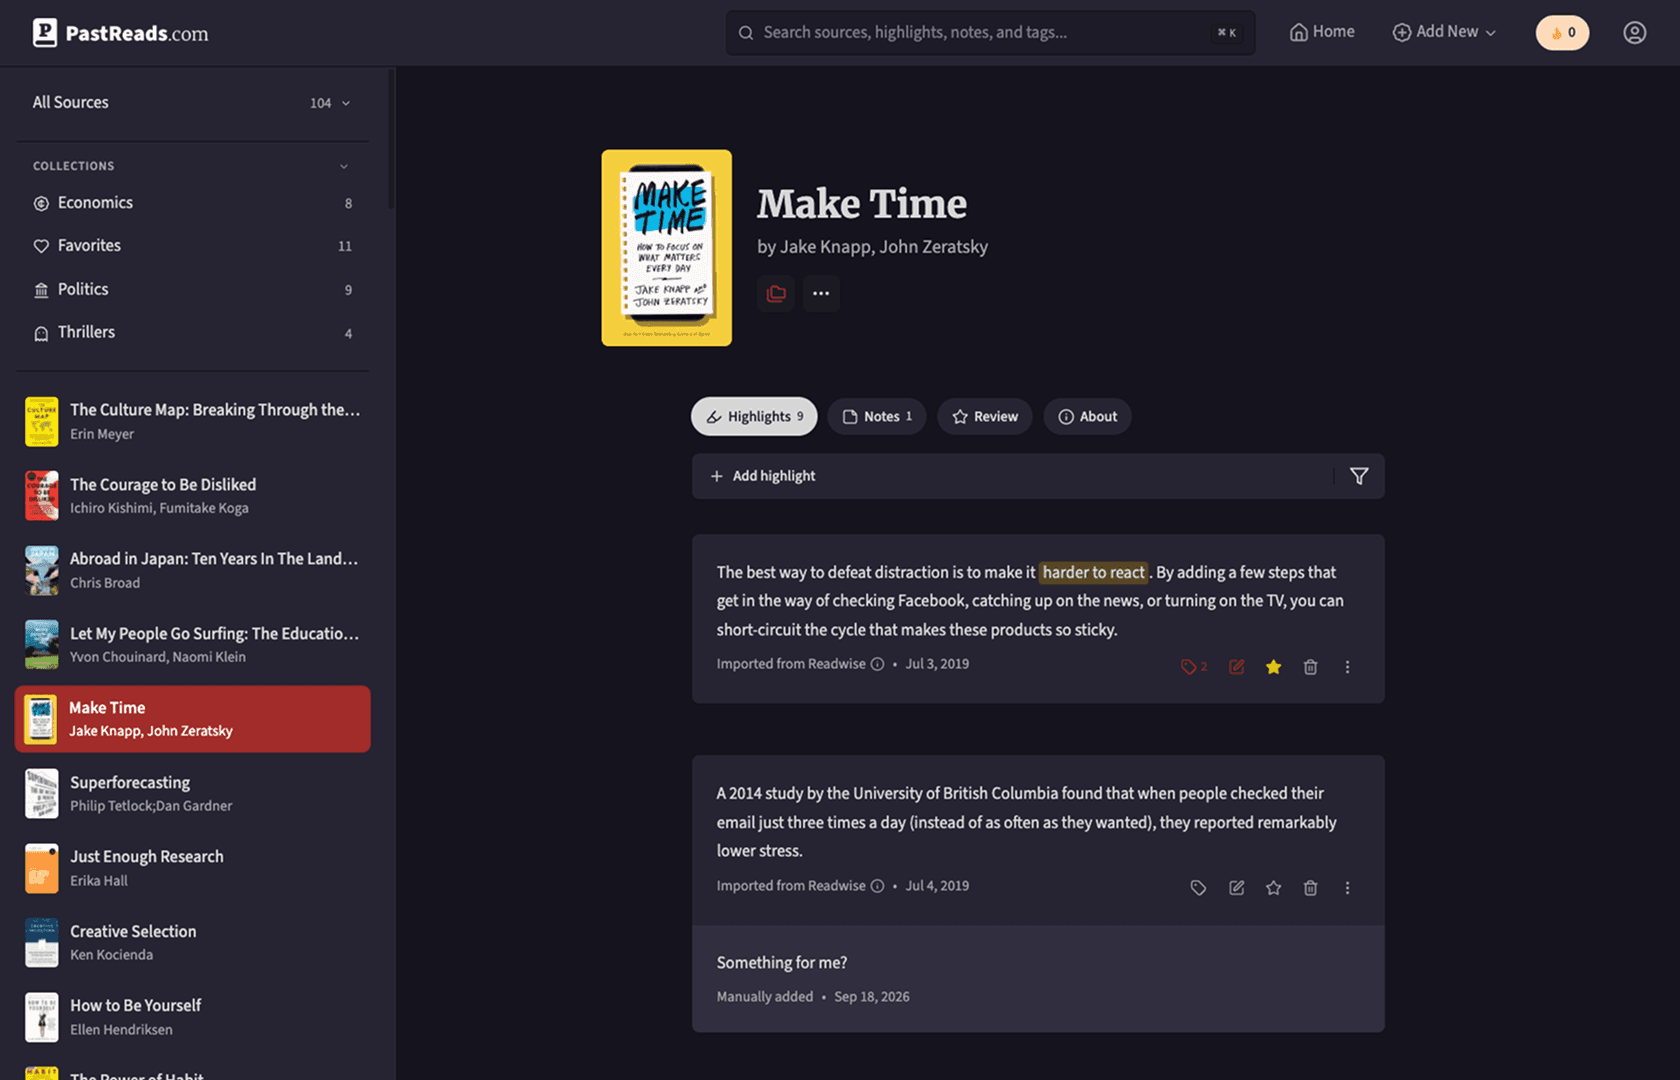Open the highlights filter funnel icon

click(x=1359, y=476)
